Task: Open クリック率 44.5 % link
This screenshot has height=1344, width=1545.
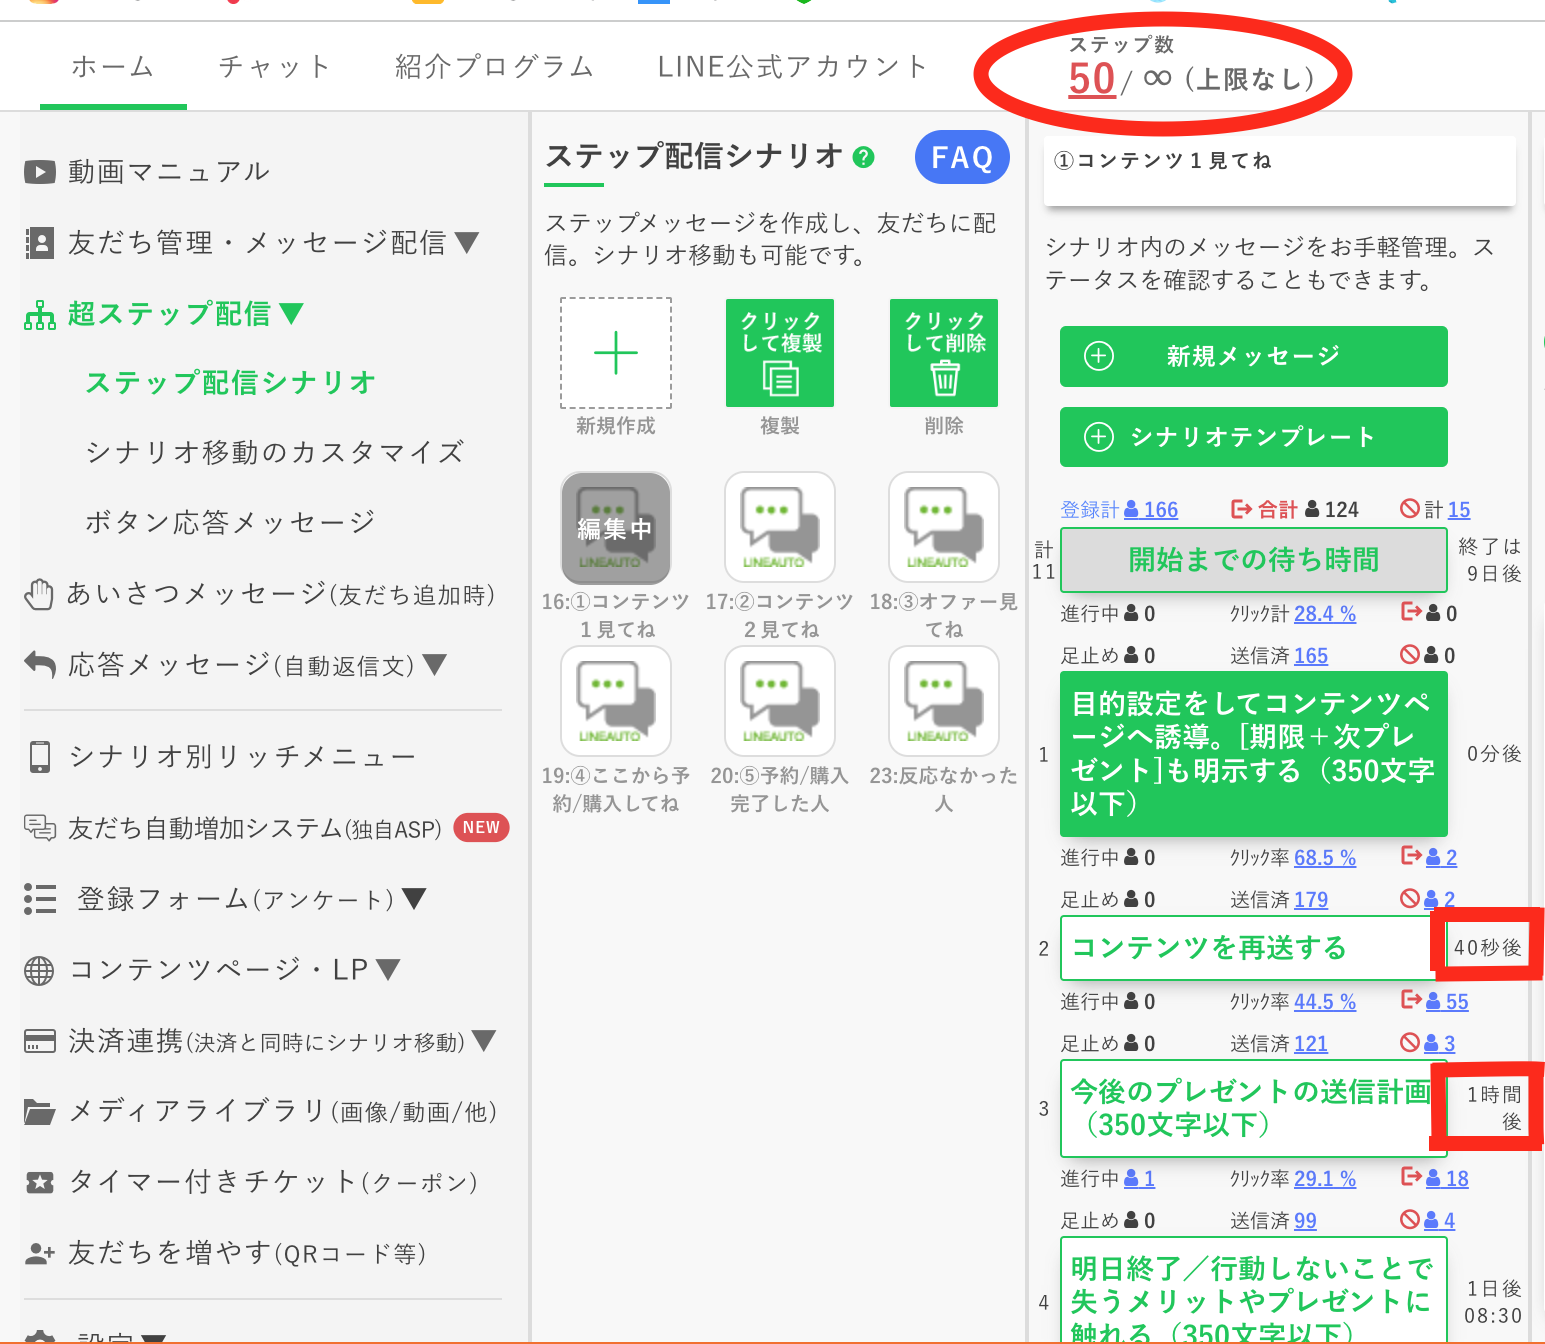Action: tap(1325, 1002)
